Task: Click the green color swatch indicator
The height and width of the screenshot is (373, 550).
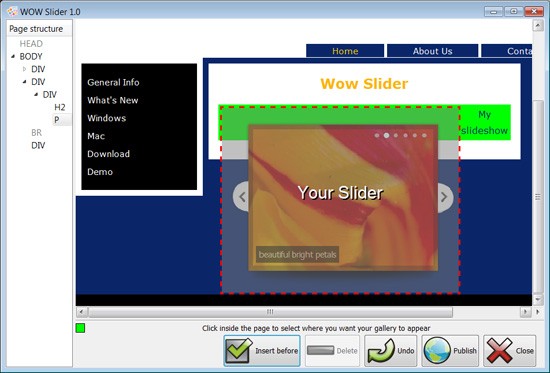Action: (80, 328)
